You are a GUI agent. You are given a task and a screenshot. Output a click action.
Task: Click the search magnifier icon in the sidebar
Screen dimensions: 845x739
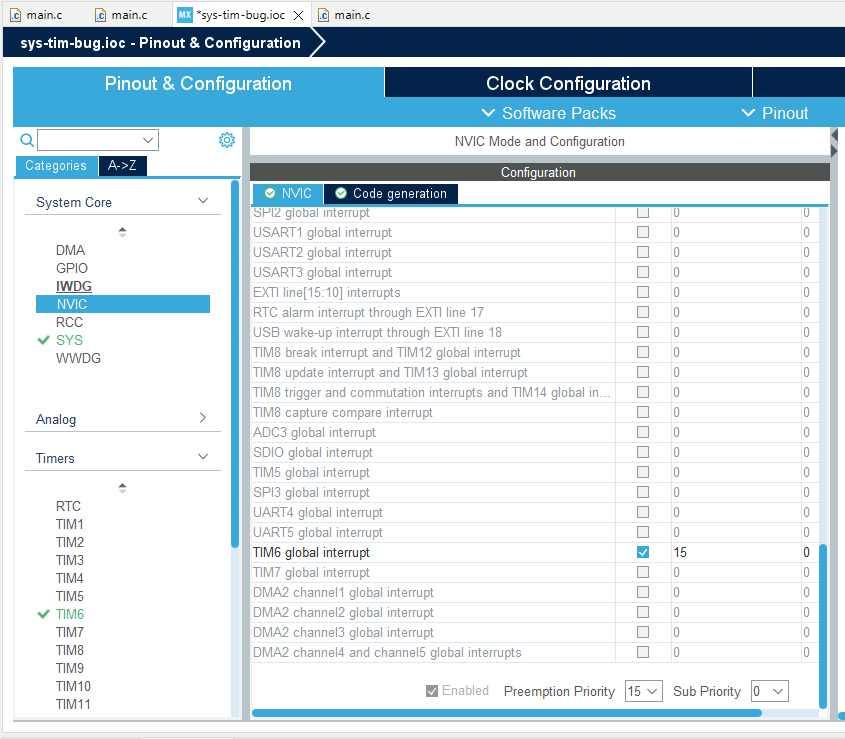click(25, 140)
